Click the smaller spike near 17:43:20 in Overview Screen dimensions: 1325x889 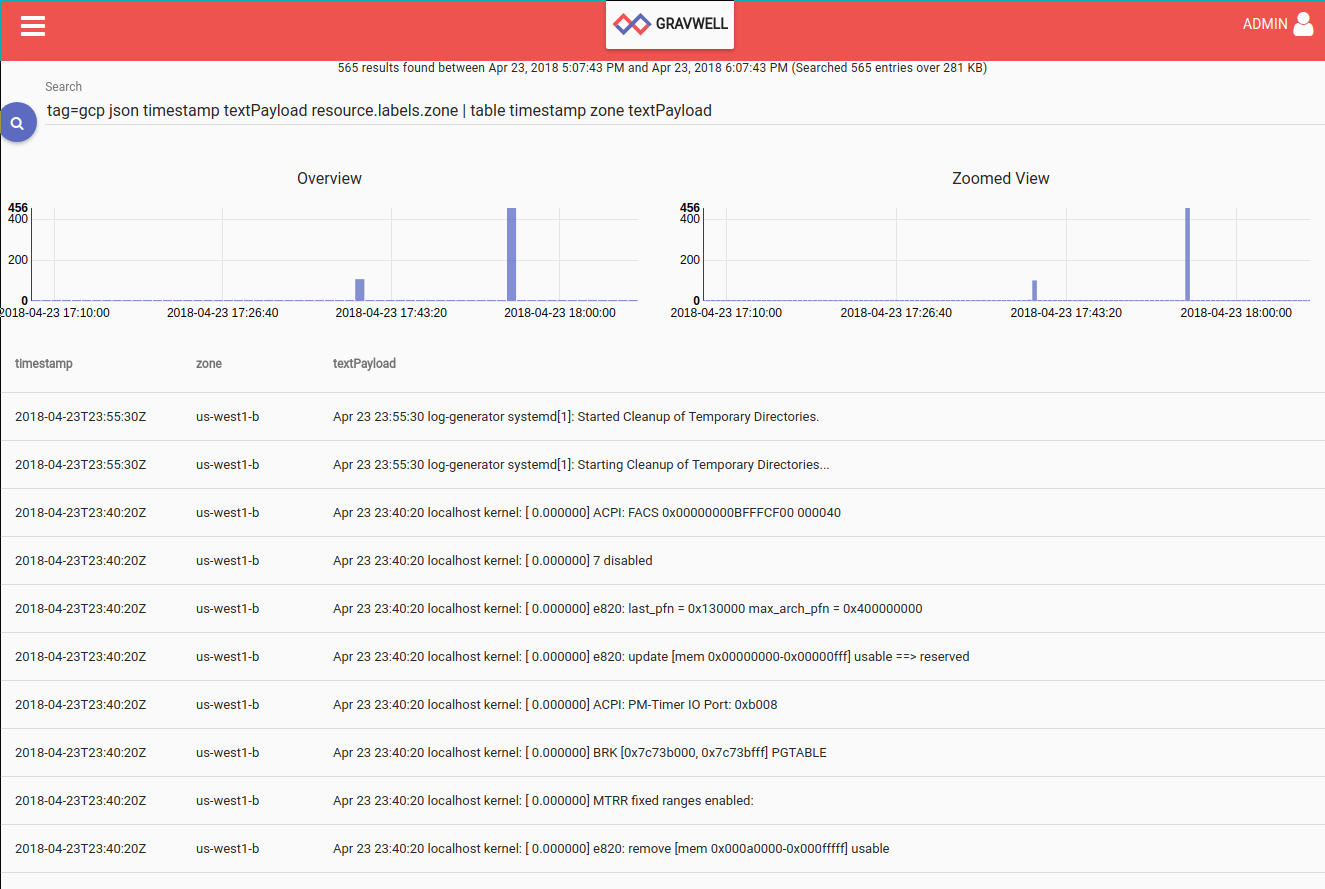coord(359,290)
